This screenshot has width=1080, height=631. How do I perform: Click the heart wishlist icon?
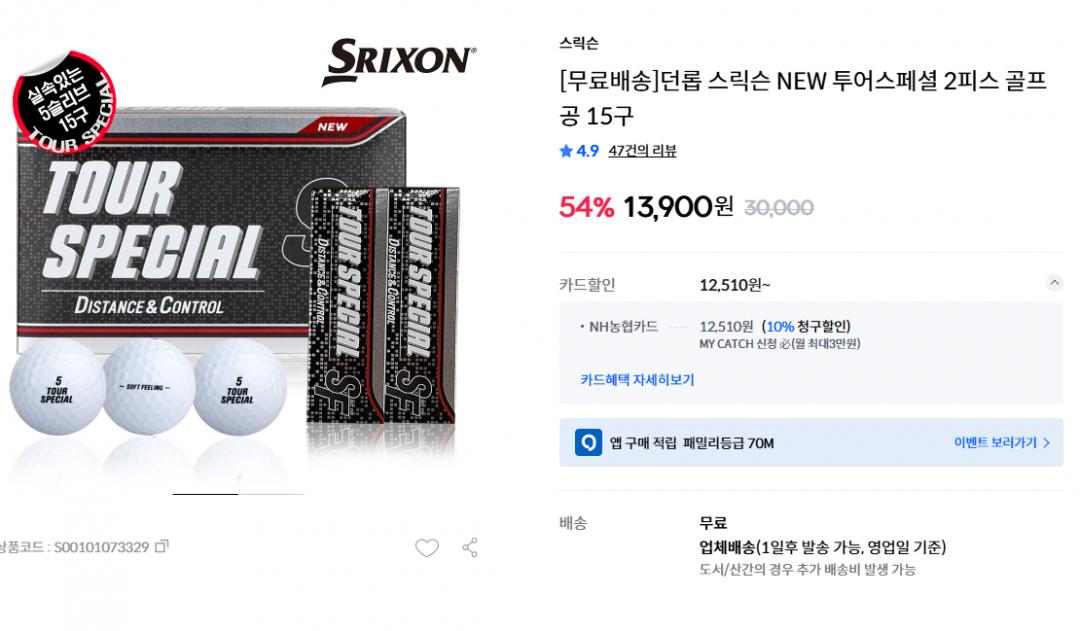click(x=427, y=548)
